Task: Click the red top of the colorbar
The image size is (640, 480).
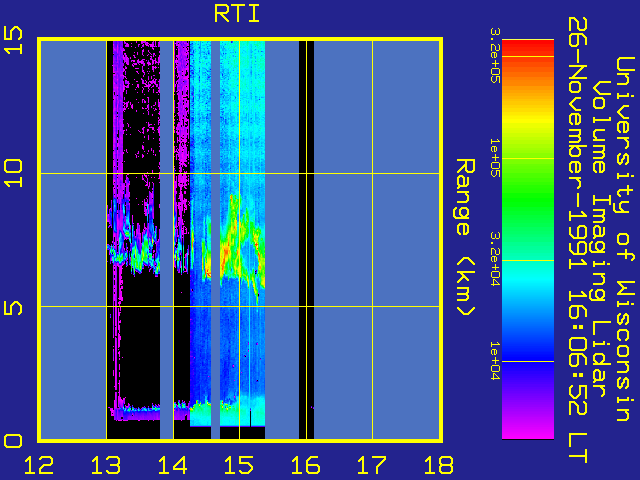Action: click(x=528, y=48)
